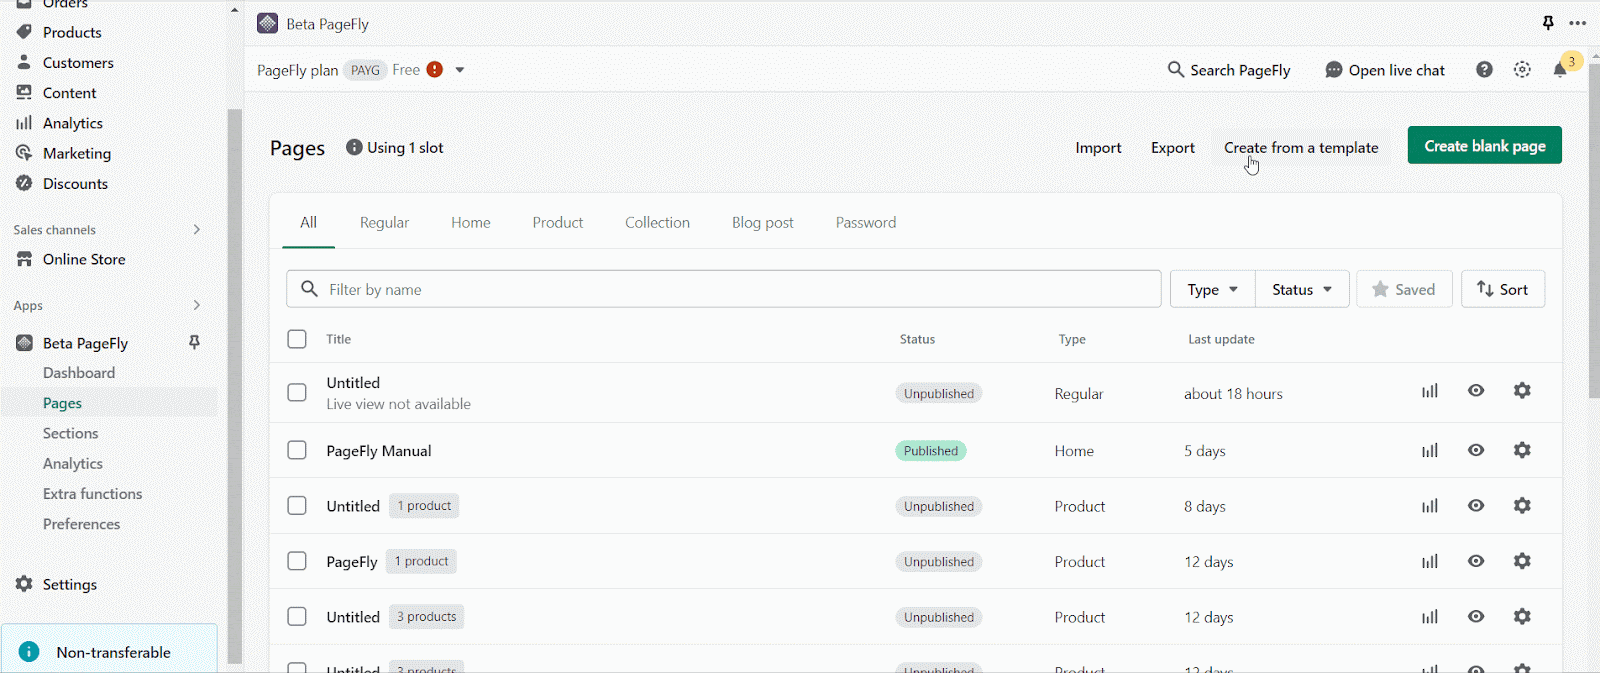Open the notifications bell
This screenshot has height=673, width=1600.
point(1560,70)
